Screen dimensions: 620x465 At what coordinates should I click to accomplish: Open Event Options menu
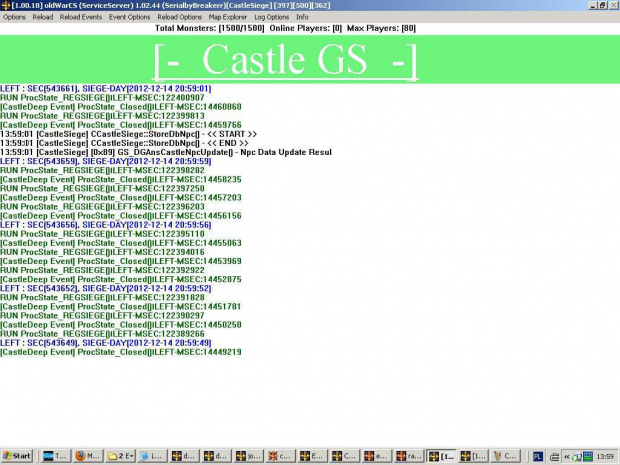point(130,17)
